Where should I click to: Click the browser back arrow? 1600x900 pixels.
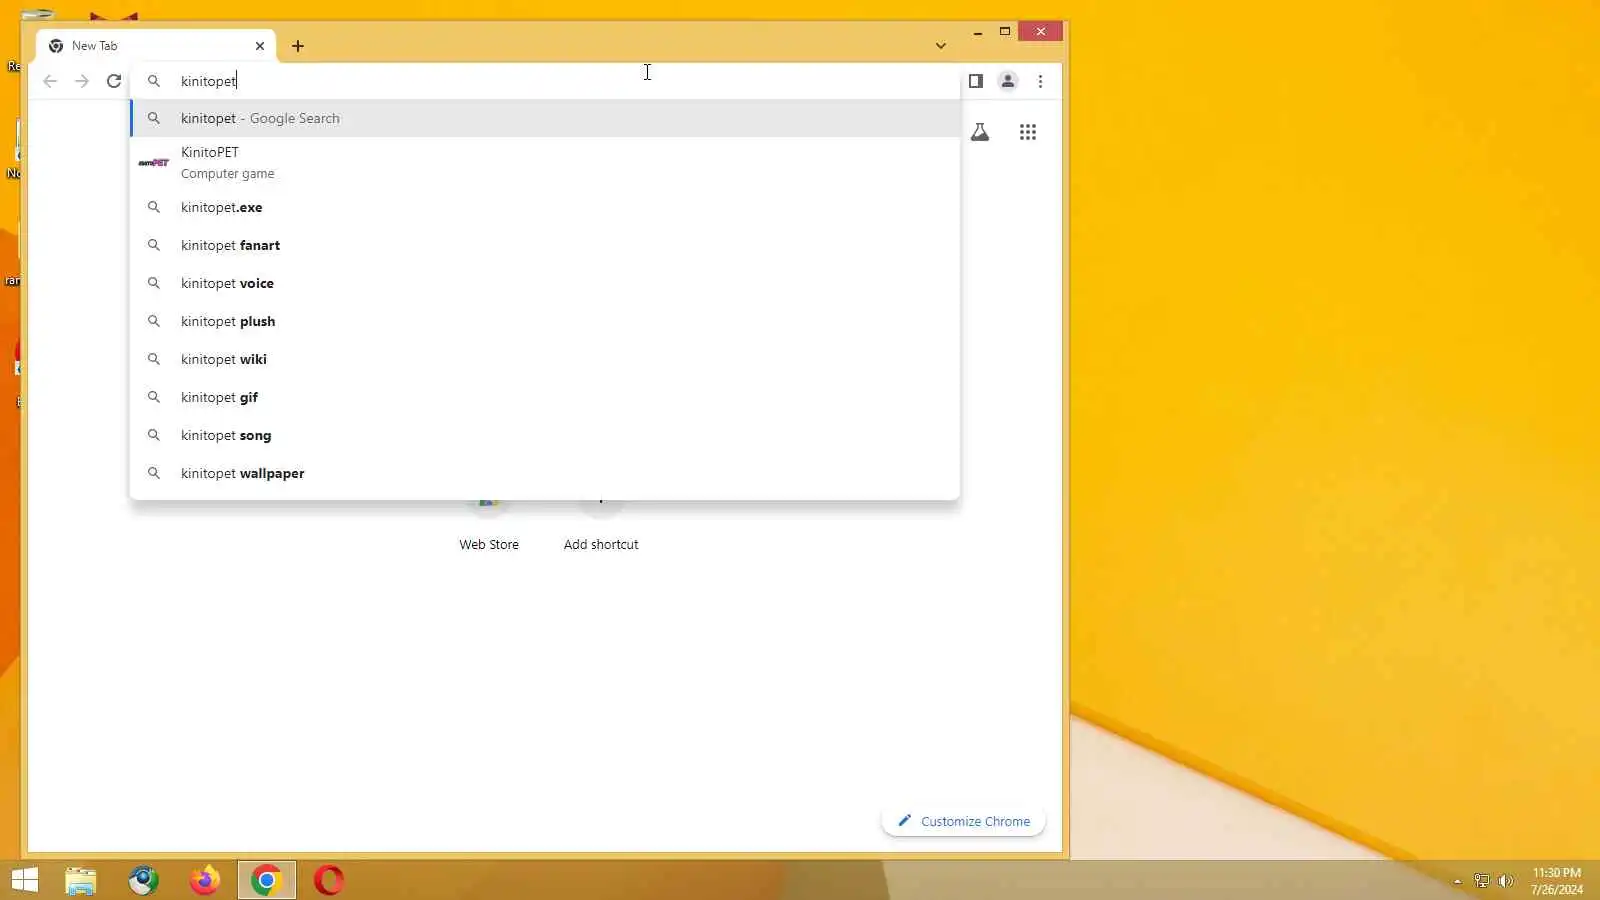point(50,81)
